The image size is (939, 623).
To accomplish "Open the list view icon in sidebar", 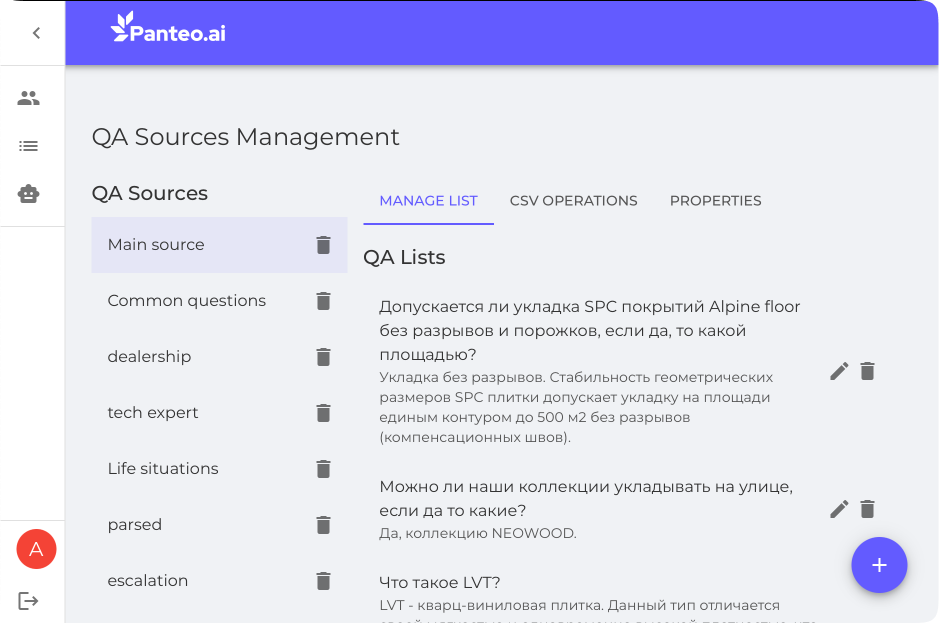I will [x=29, y=146].
